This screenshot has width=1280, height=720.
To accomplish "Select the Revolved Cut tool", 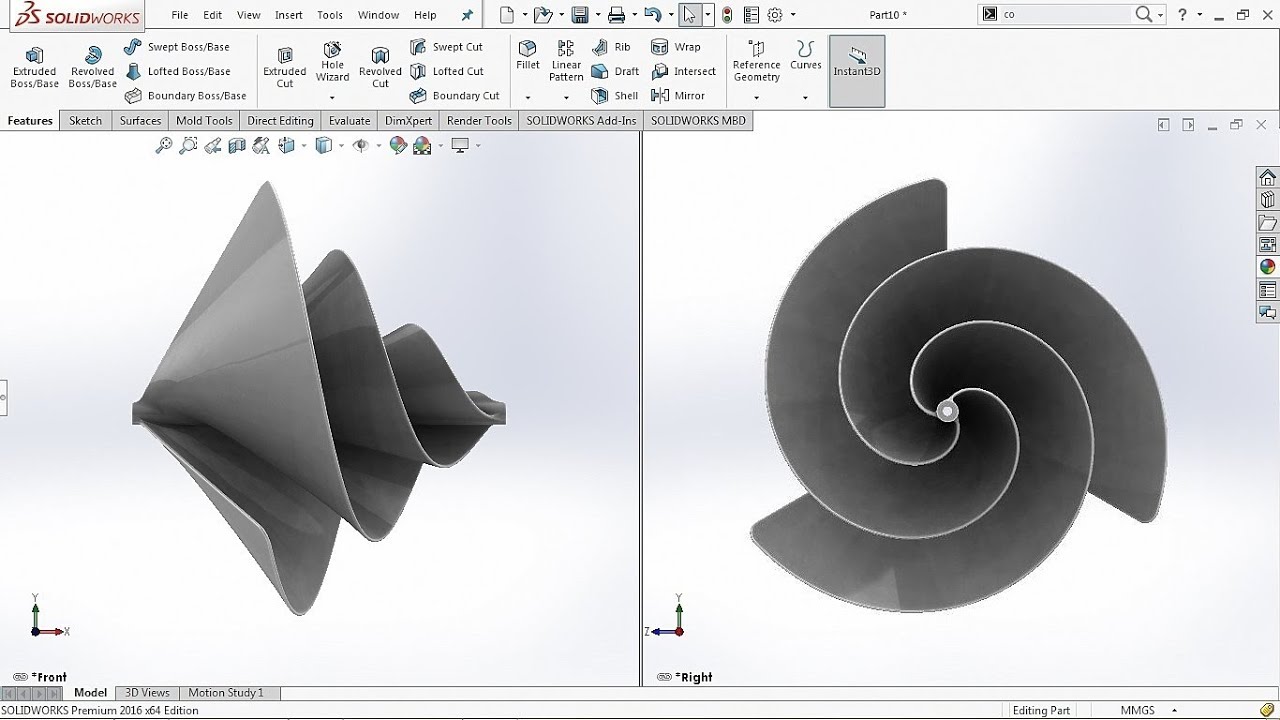I will click(x=380, y=67).
